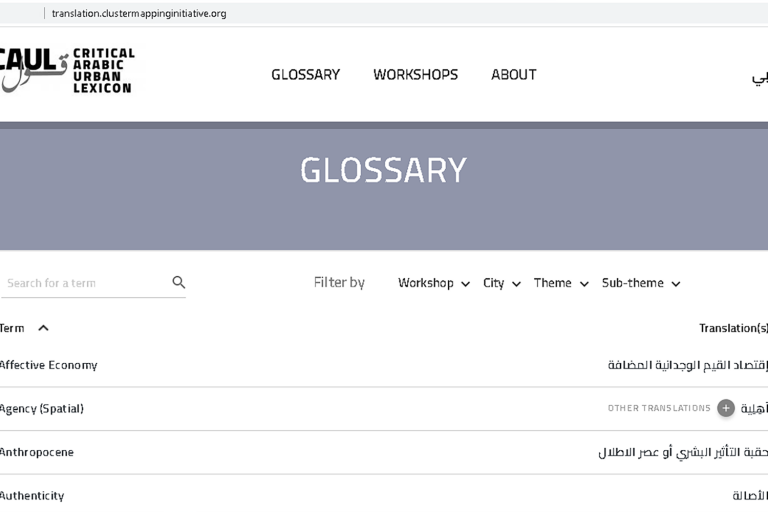
Task: Open the Theme filter dropdown
Action: [560, 283]
